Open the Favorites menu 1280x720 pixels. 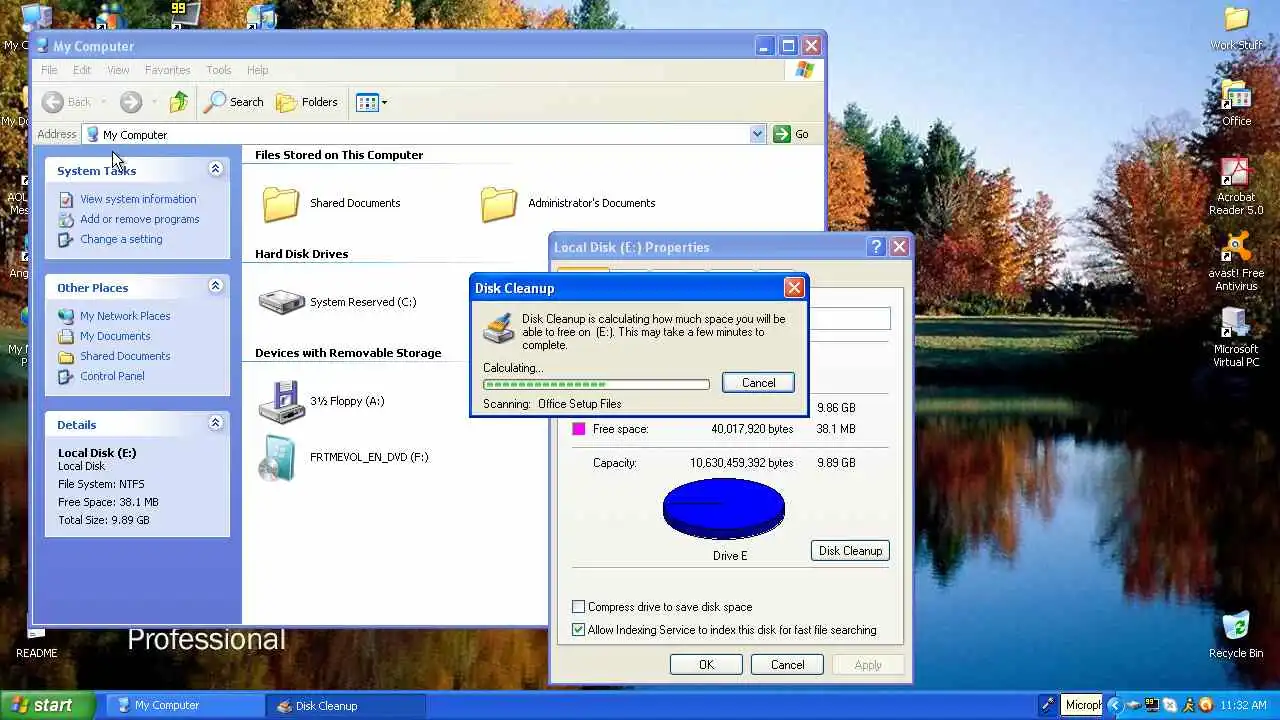(167, 70)
